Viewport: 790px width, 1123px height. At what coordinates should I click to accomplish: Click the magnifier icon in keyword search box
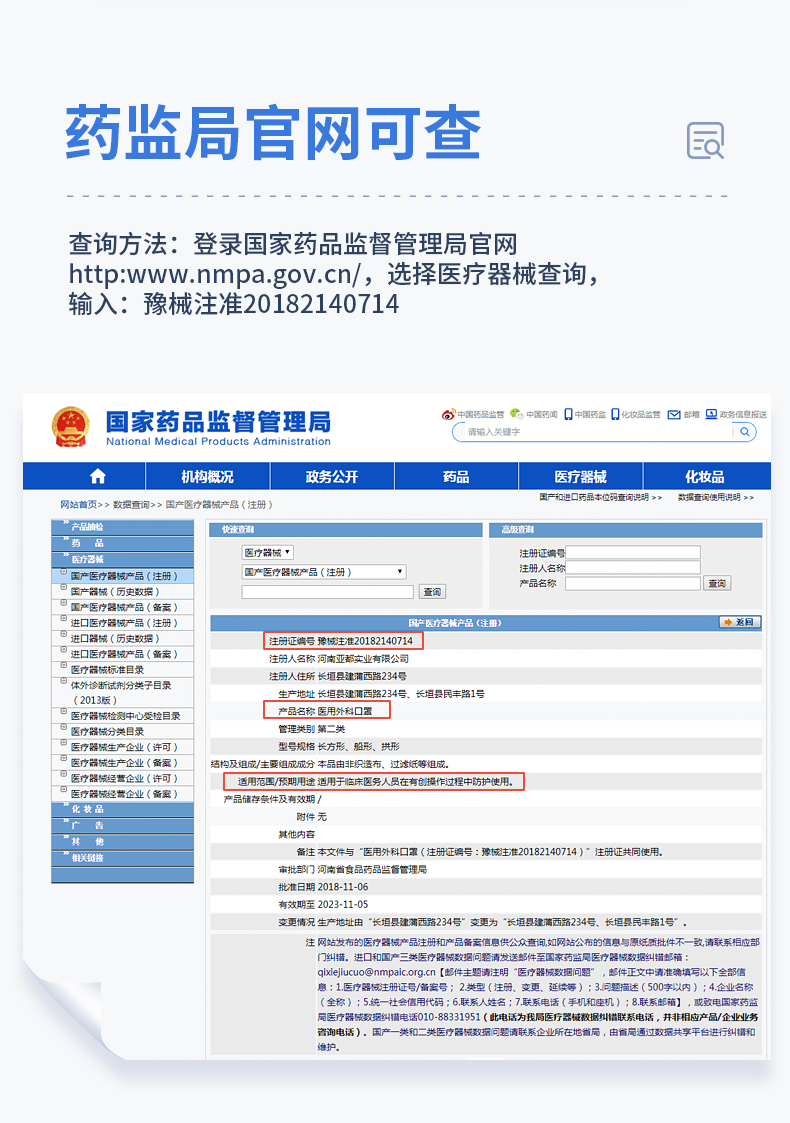click(744, 432)
